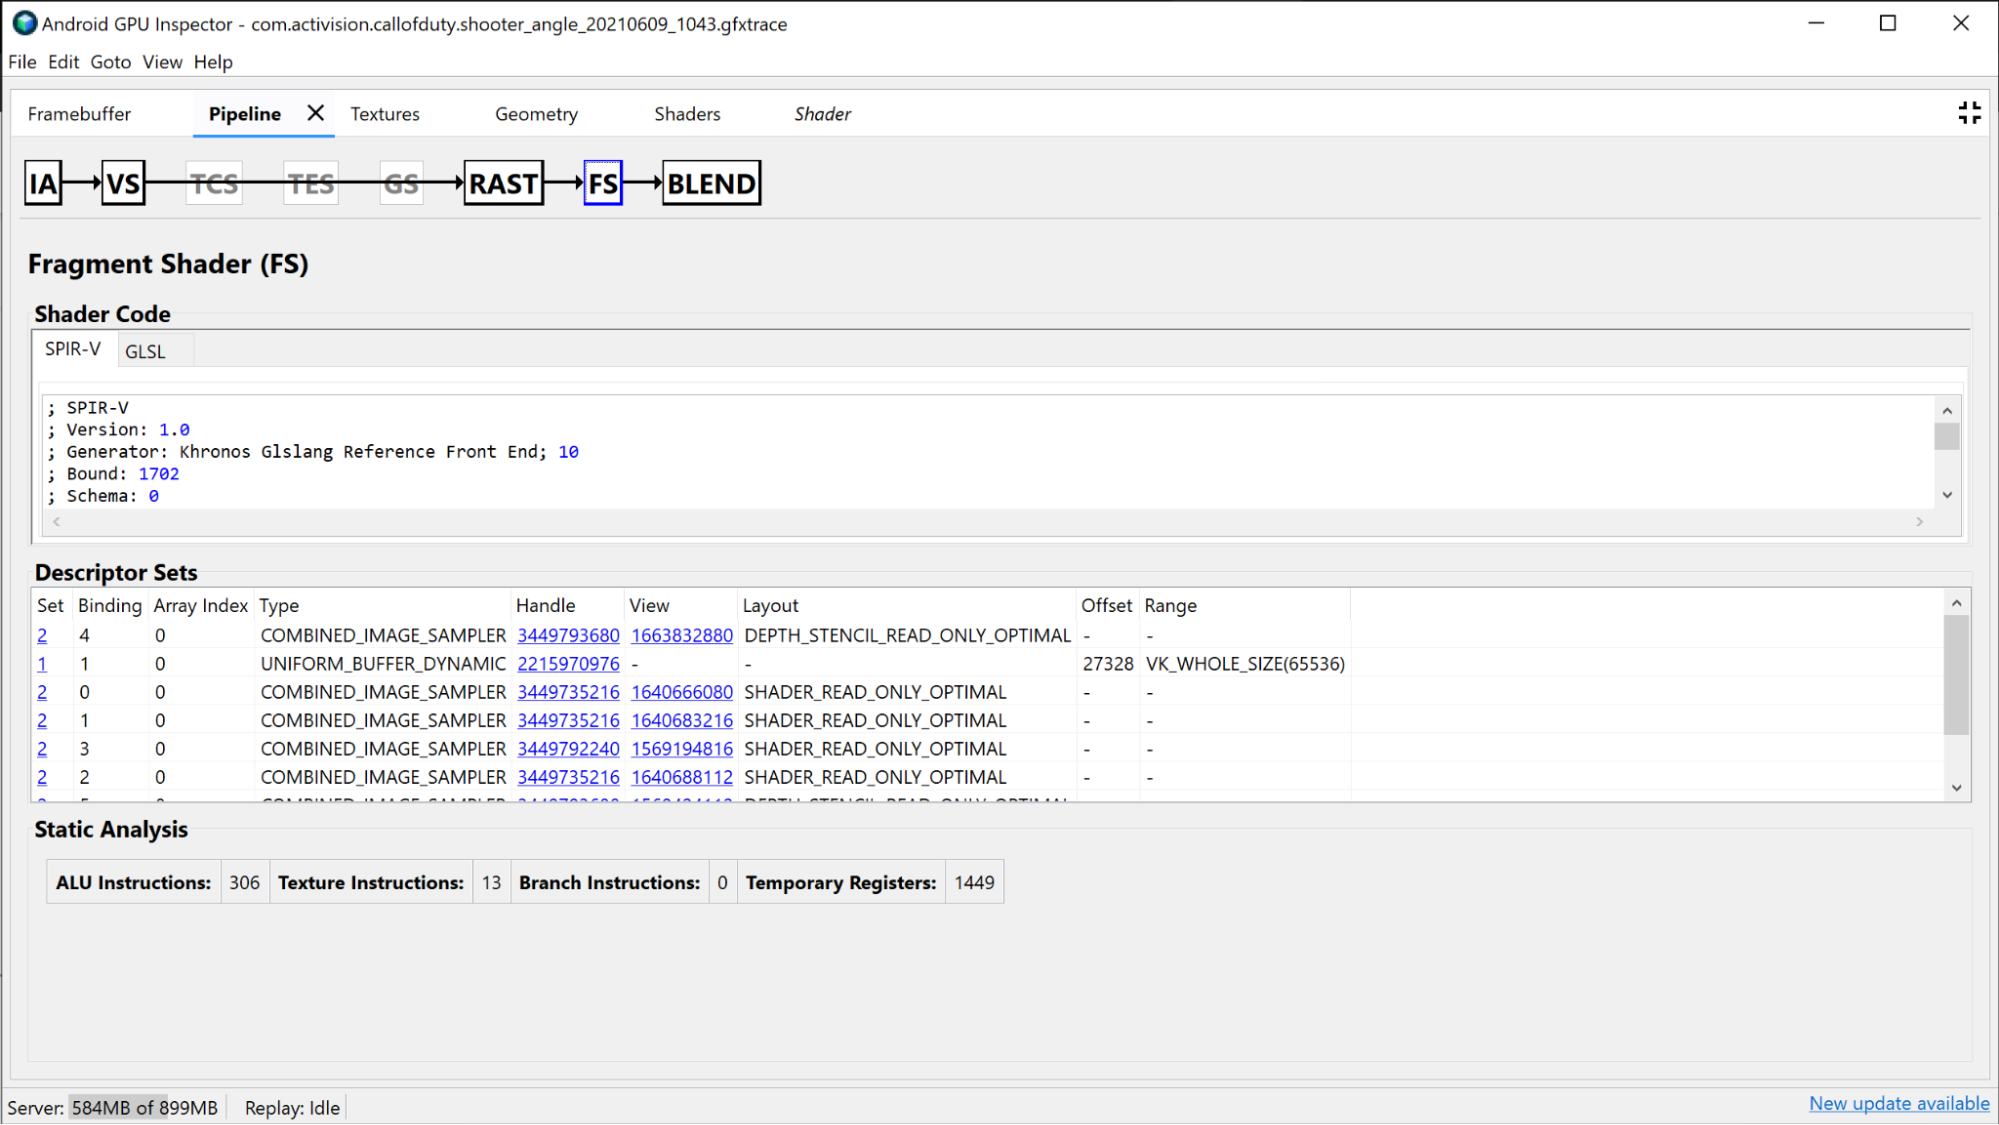
Task: Open handle link 3449793680
Action: [567, 635]
